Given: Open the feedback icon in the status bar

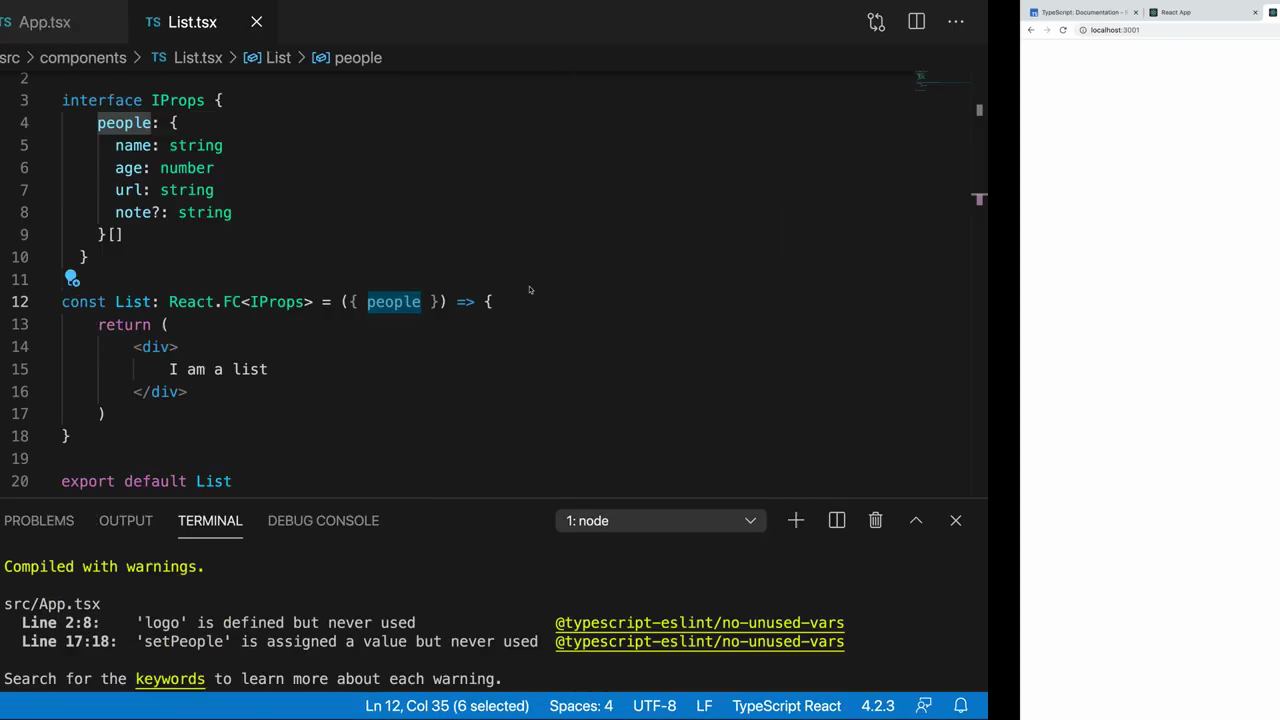Looking at the screenshot, I should point(925,706).
